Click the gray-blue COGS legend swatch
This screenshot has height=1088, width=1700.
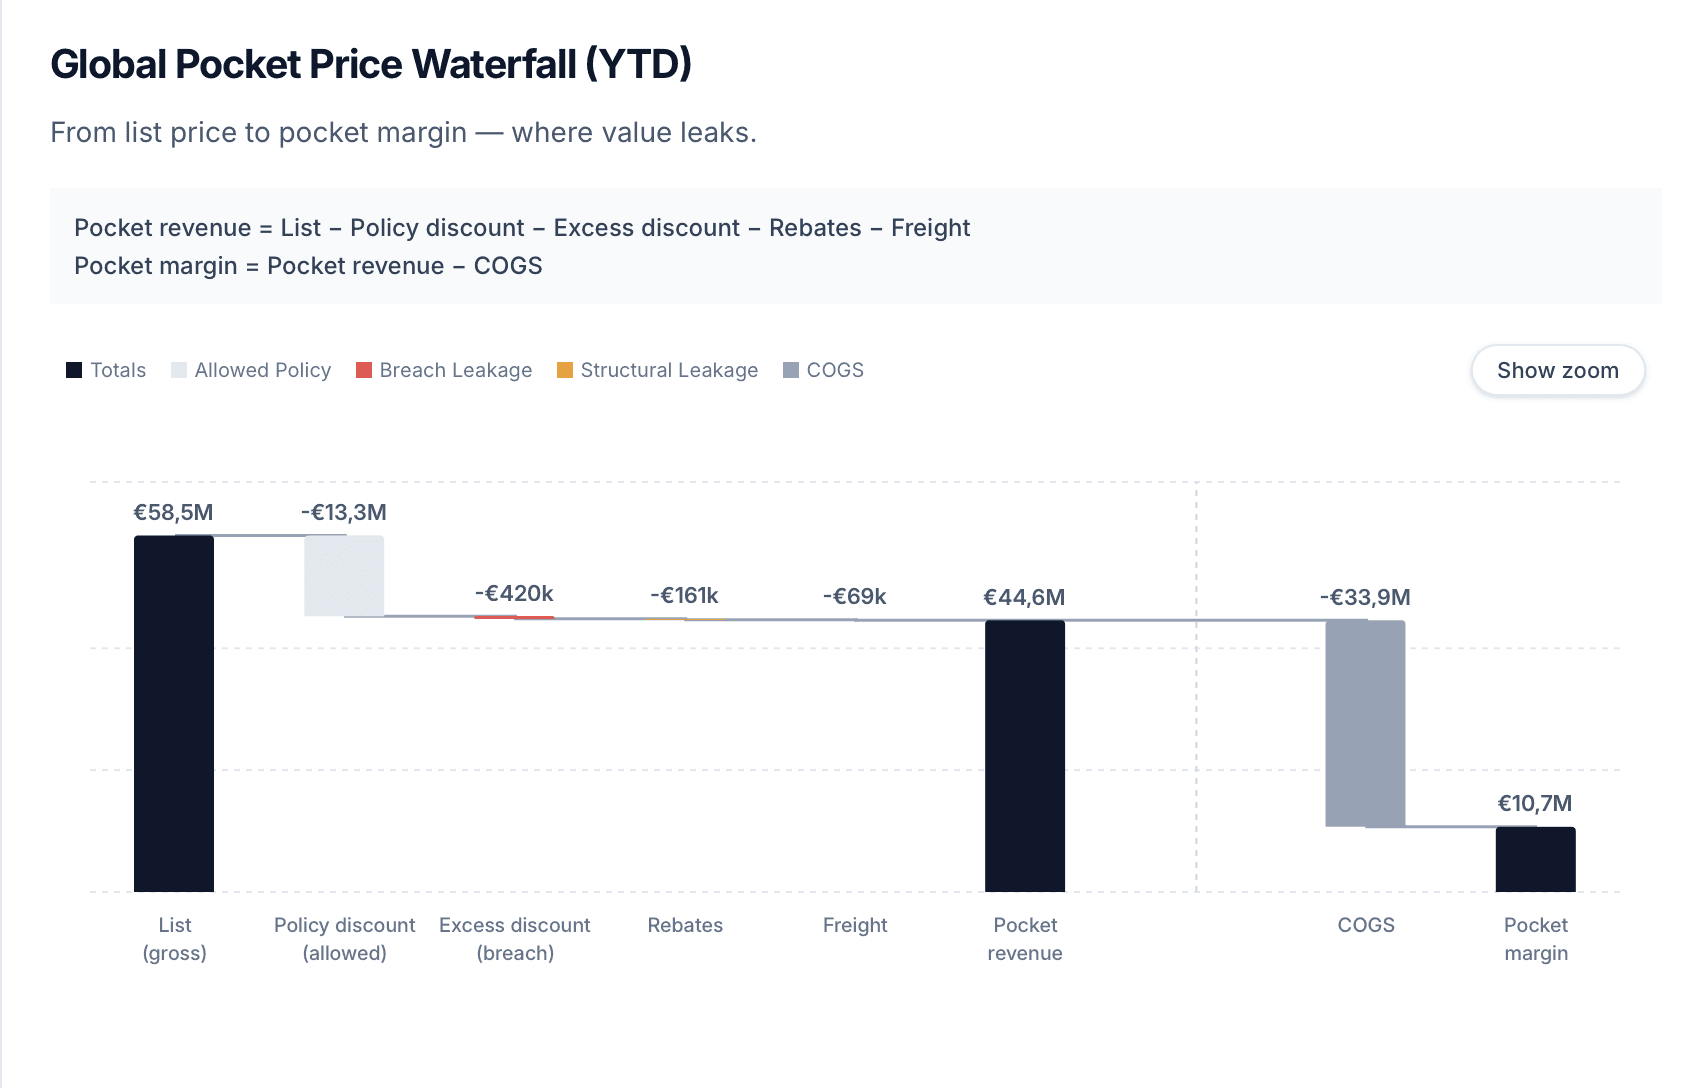click(x=791, y=370)
